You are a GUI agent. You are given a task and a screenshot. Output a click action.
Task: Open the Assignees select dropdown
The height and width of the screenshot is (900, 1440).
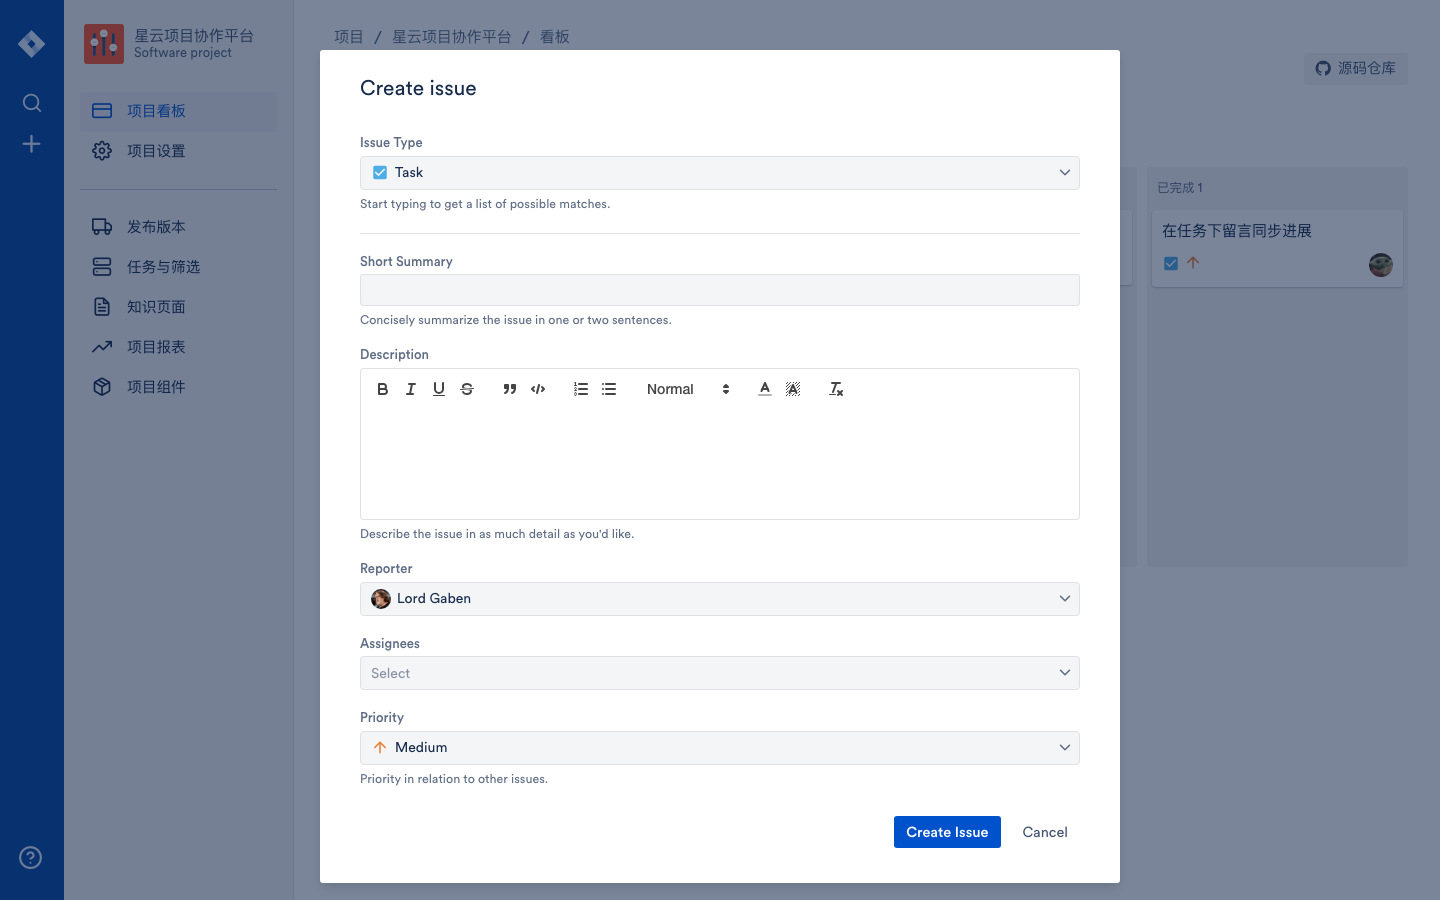[x=720, y=673]
